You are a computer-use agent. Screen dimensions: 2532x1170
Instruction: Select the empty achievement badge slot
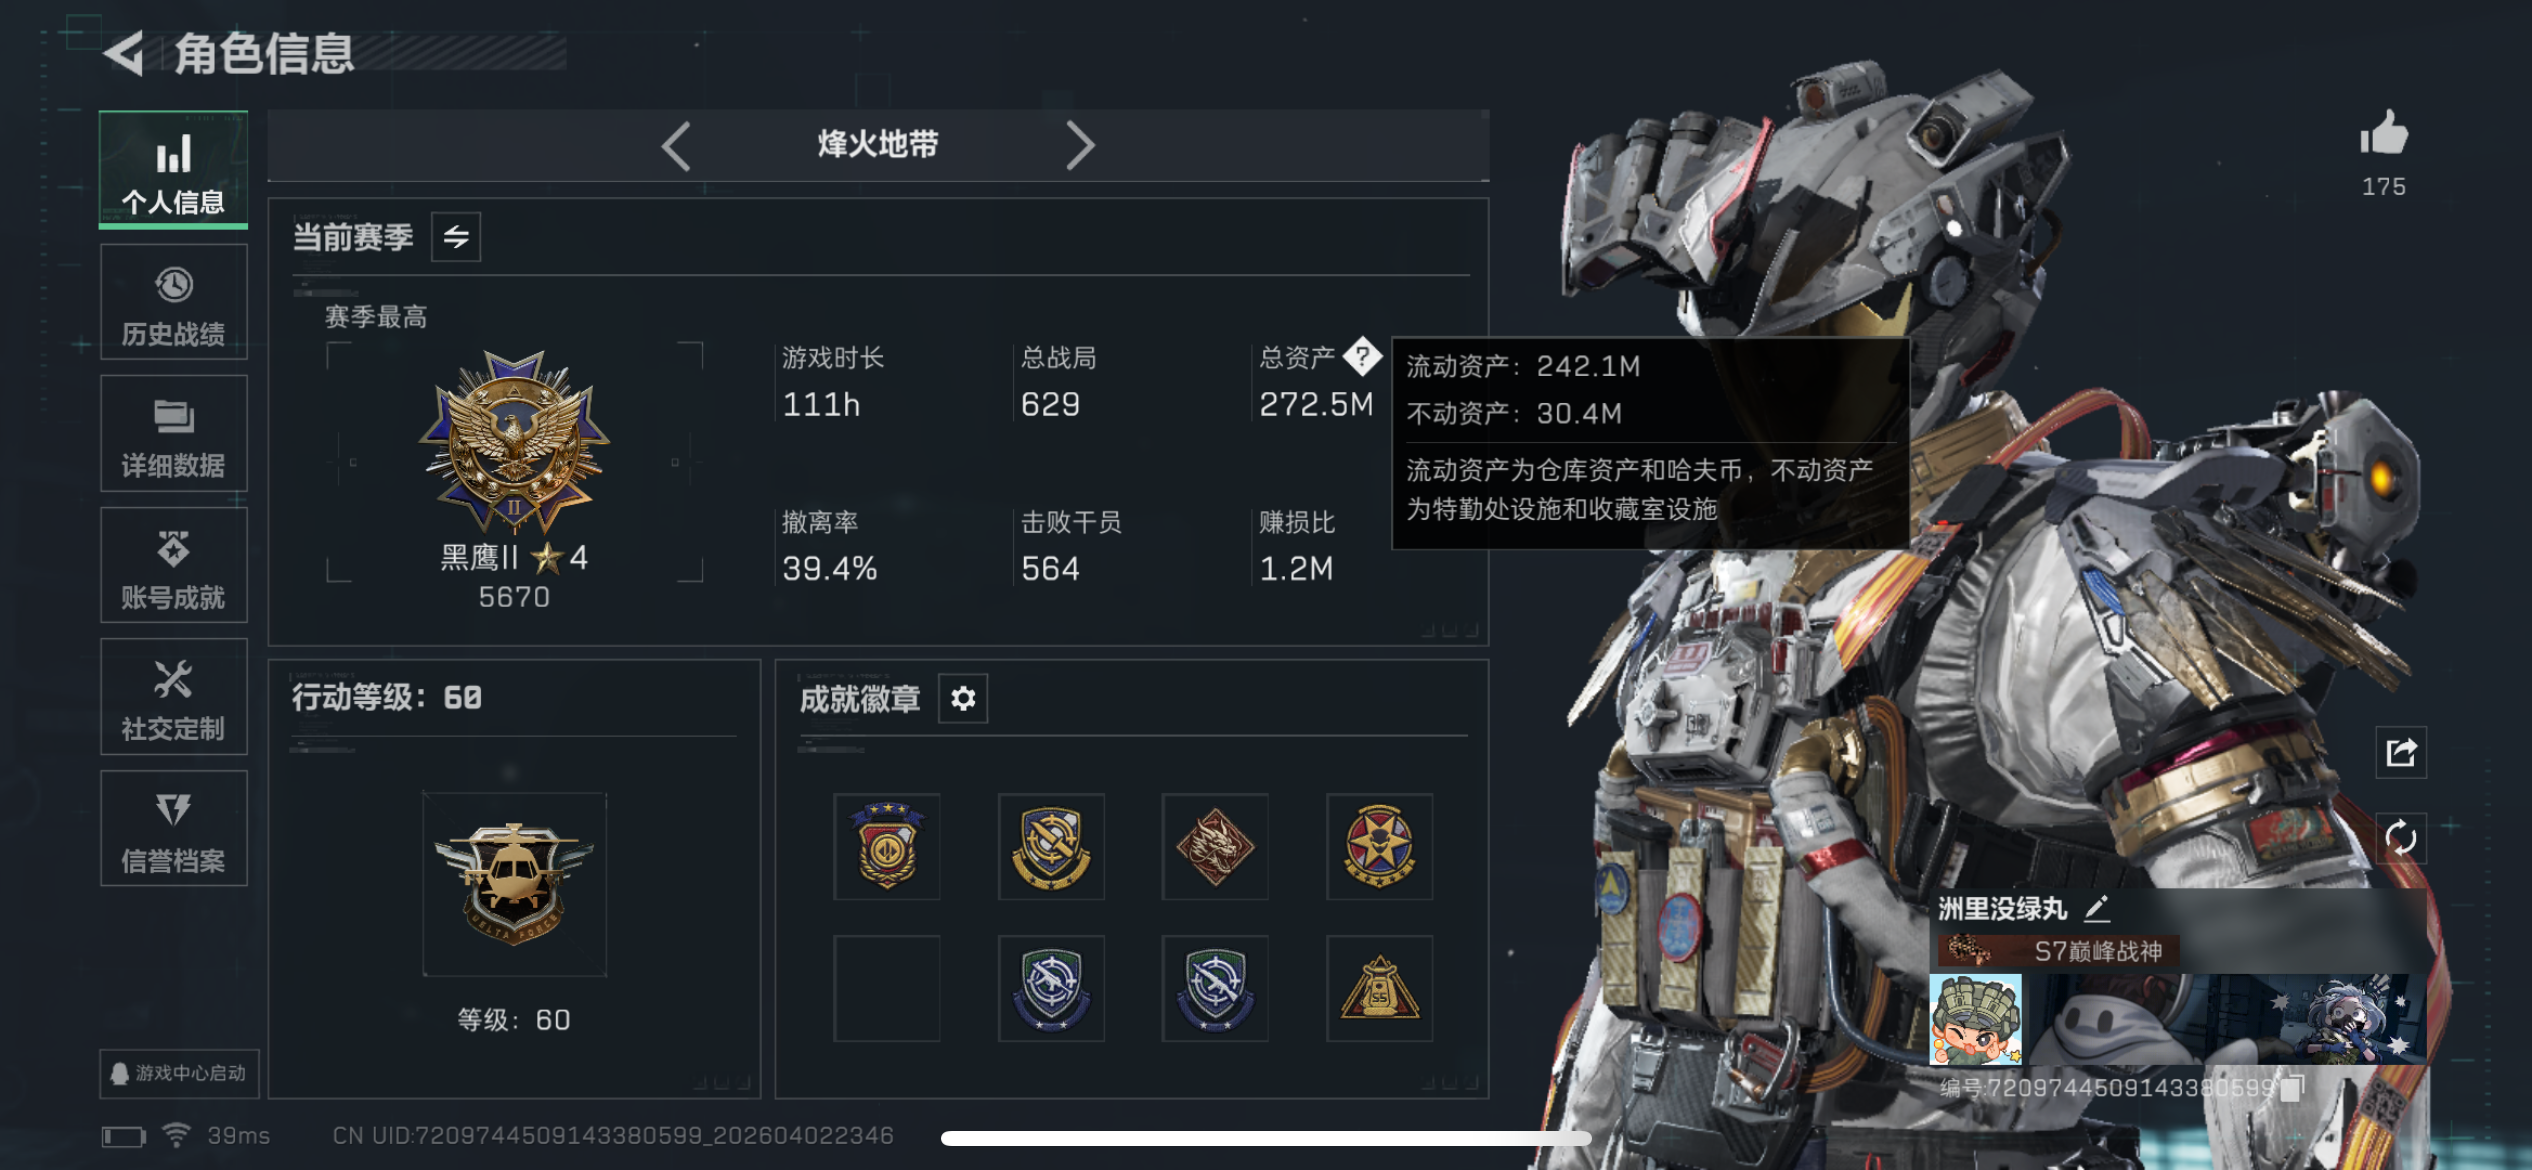887,989
